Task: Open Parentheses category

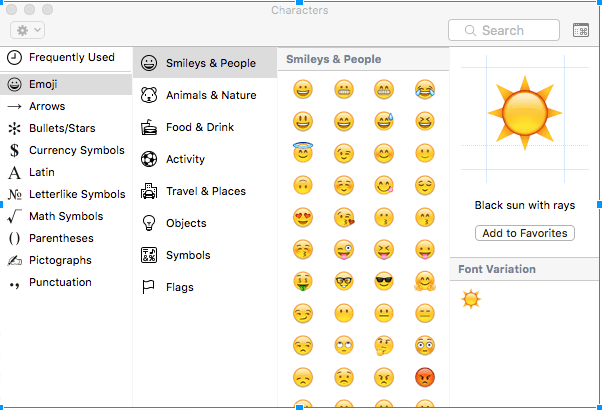Action: click(x=66, y=238)
